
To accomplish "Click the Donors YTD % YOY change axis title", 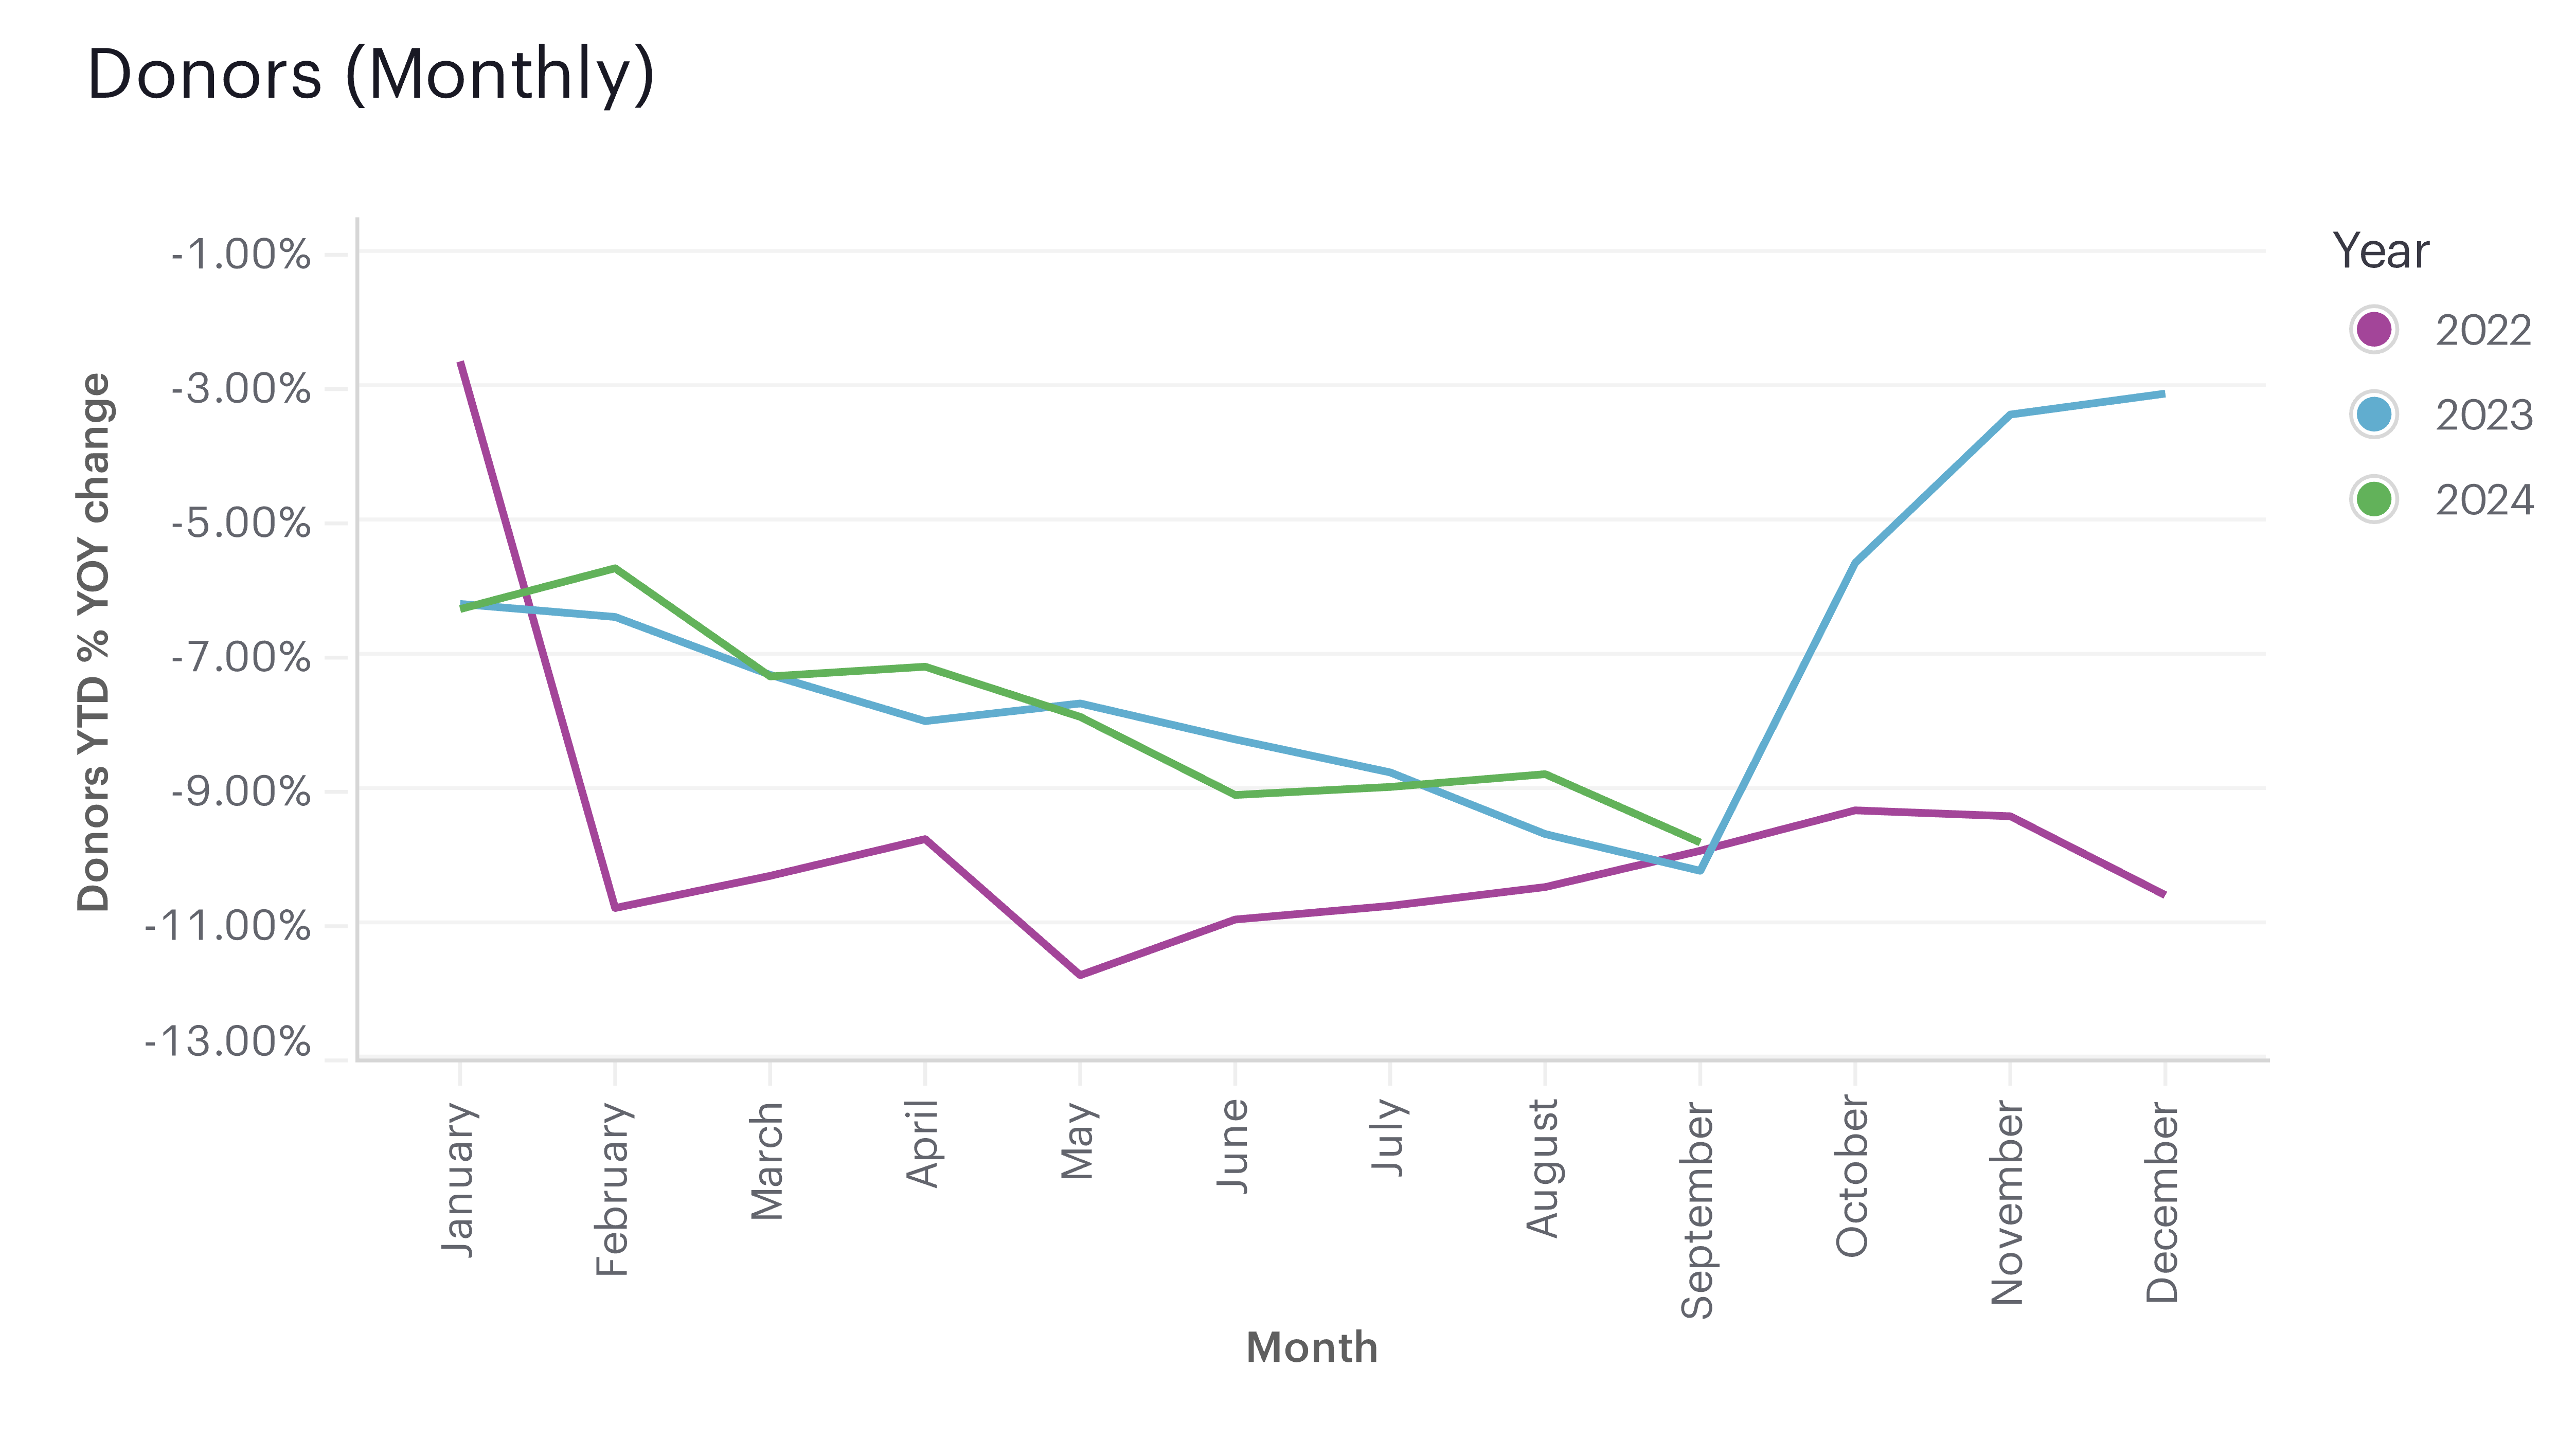I will pos(94,642).
